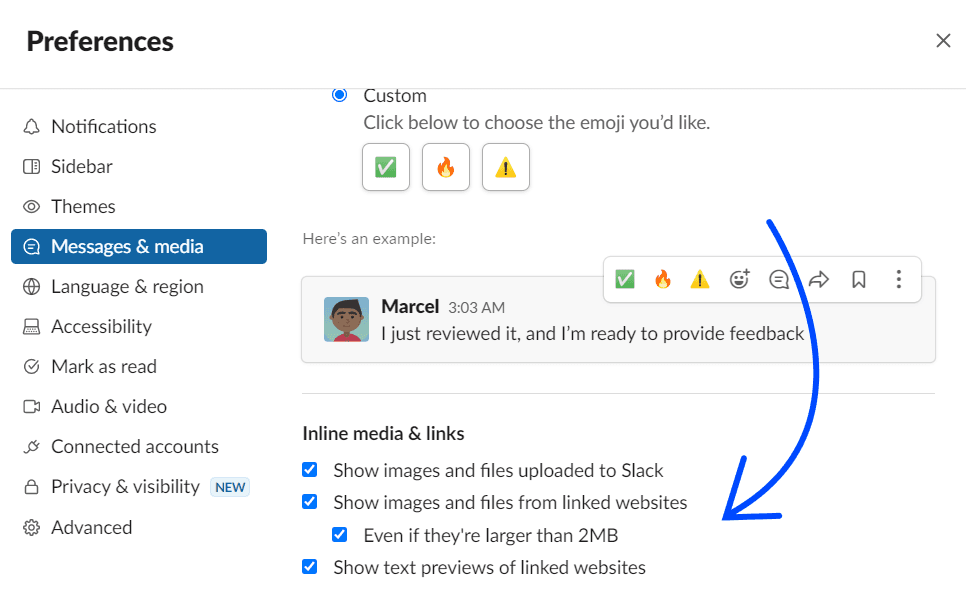Uncheck Show images and files uploaded to Slack
This screenshot has width=966, height=603.
point(310,470)
